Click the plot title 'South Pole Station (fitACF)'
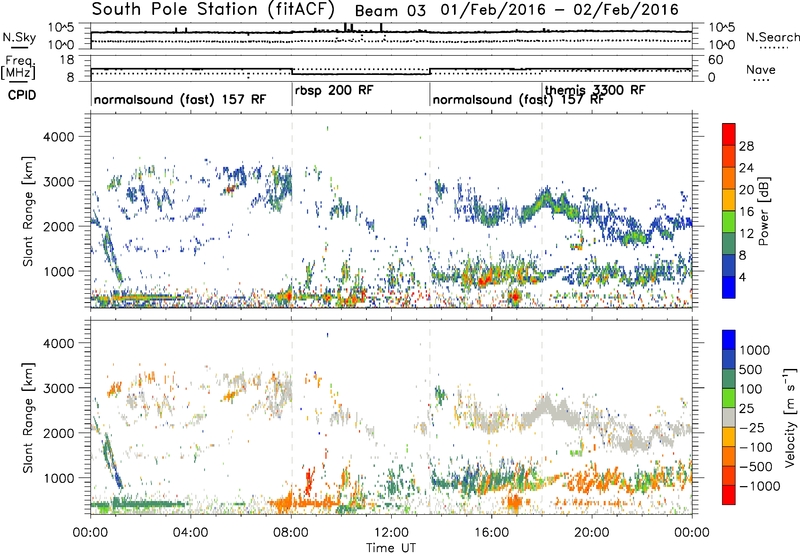The width and height of the screenshot is (800, 554). coord(213,9)
